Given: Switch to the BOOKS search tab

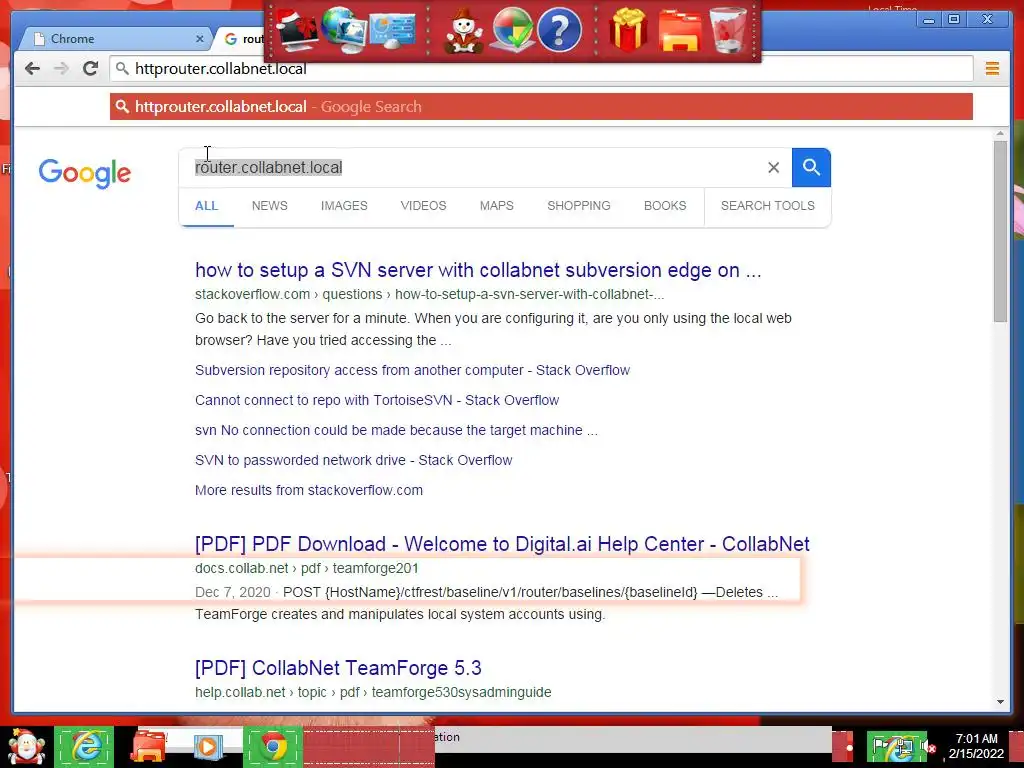Looking at the screenshot, I should (x=665, y=206).
